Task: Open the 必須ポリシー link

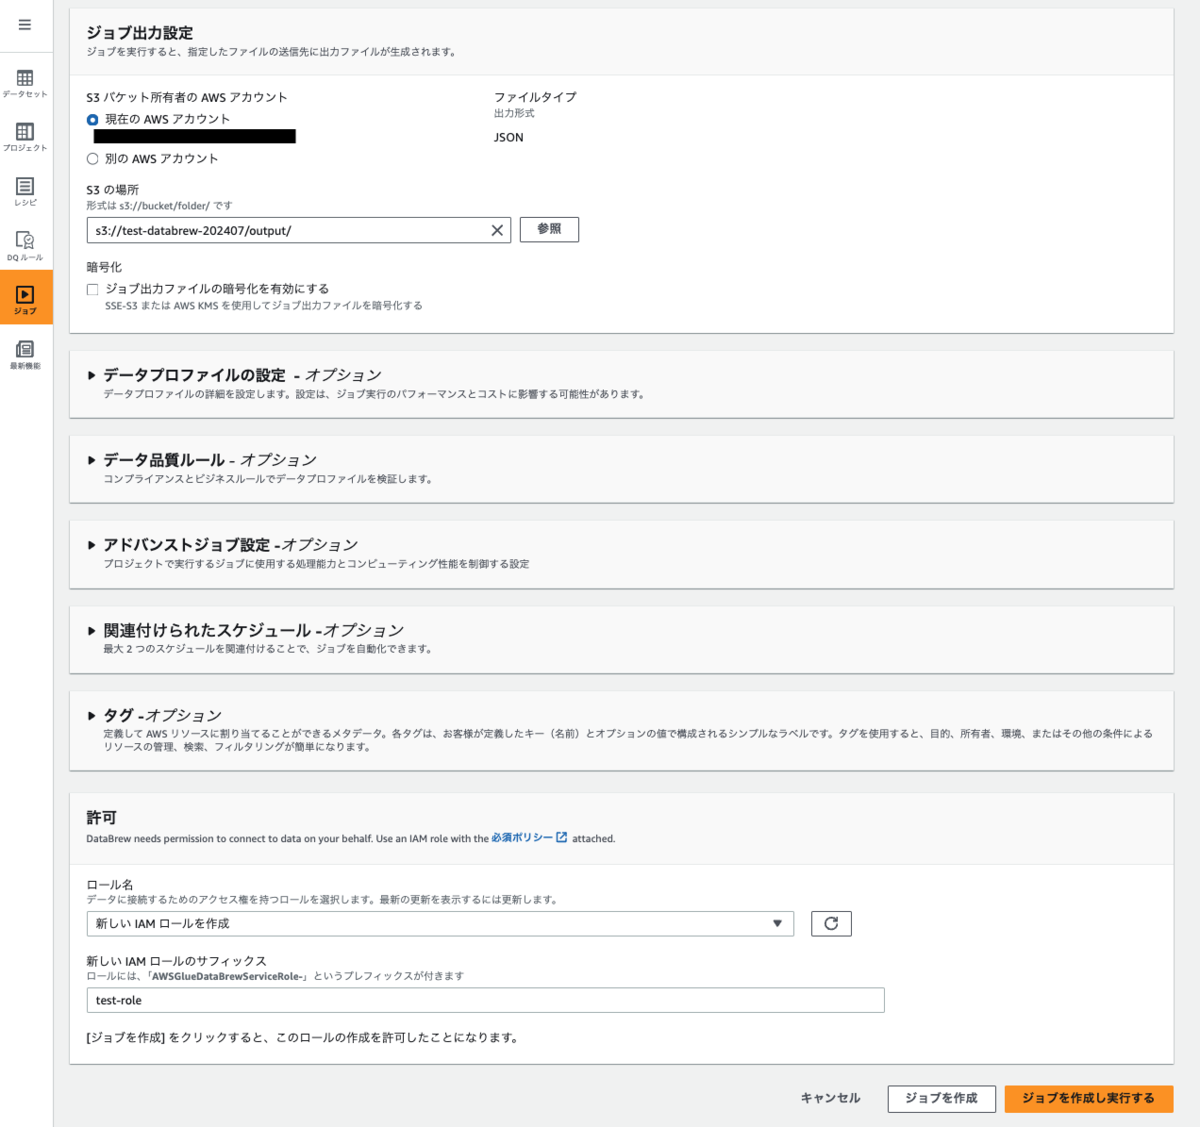Action: pos(529,838)
